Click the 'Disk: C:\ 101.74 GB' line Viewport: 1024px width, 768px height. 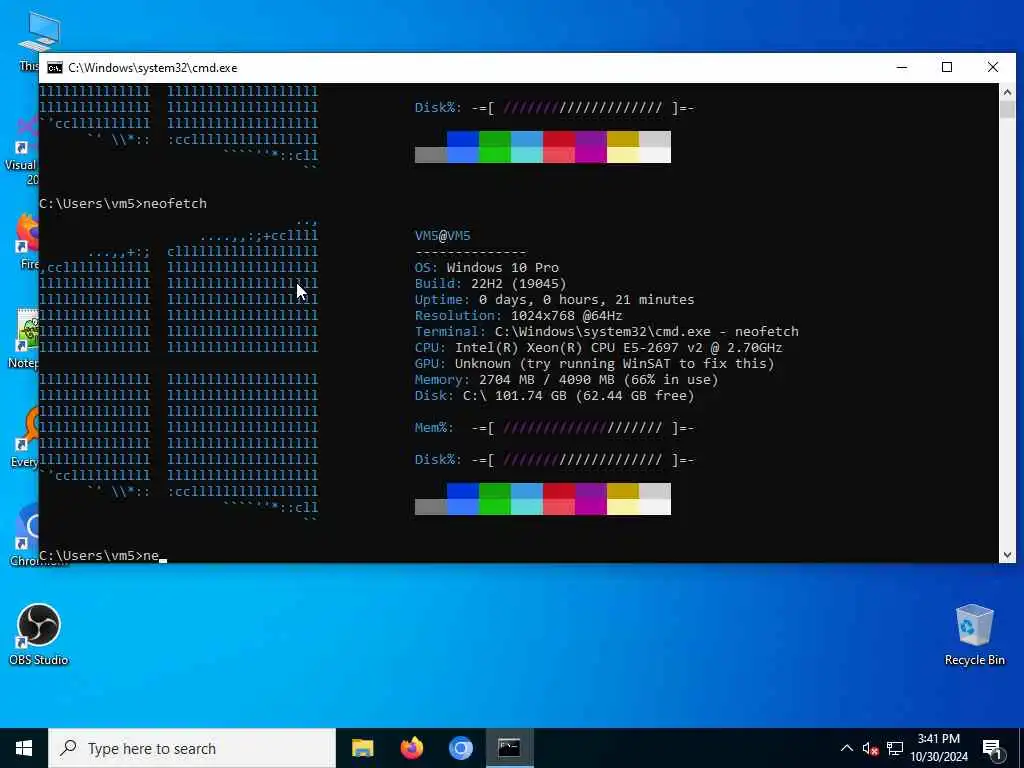554,396
